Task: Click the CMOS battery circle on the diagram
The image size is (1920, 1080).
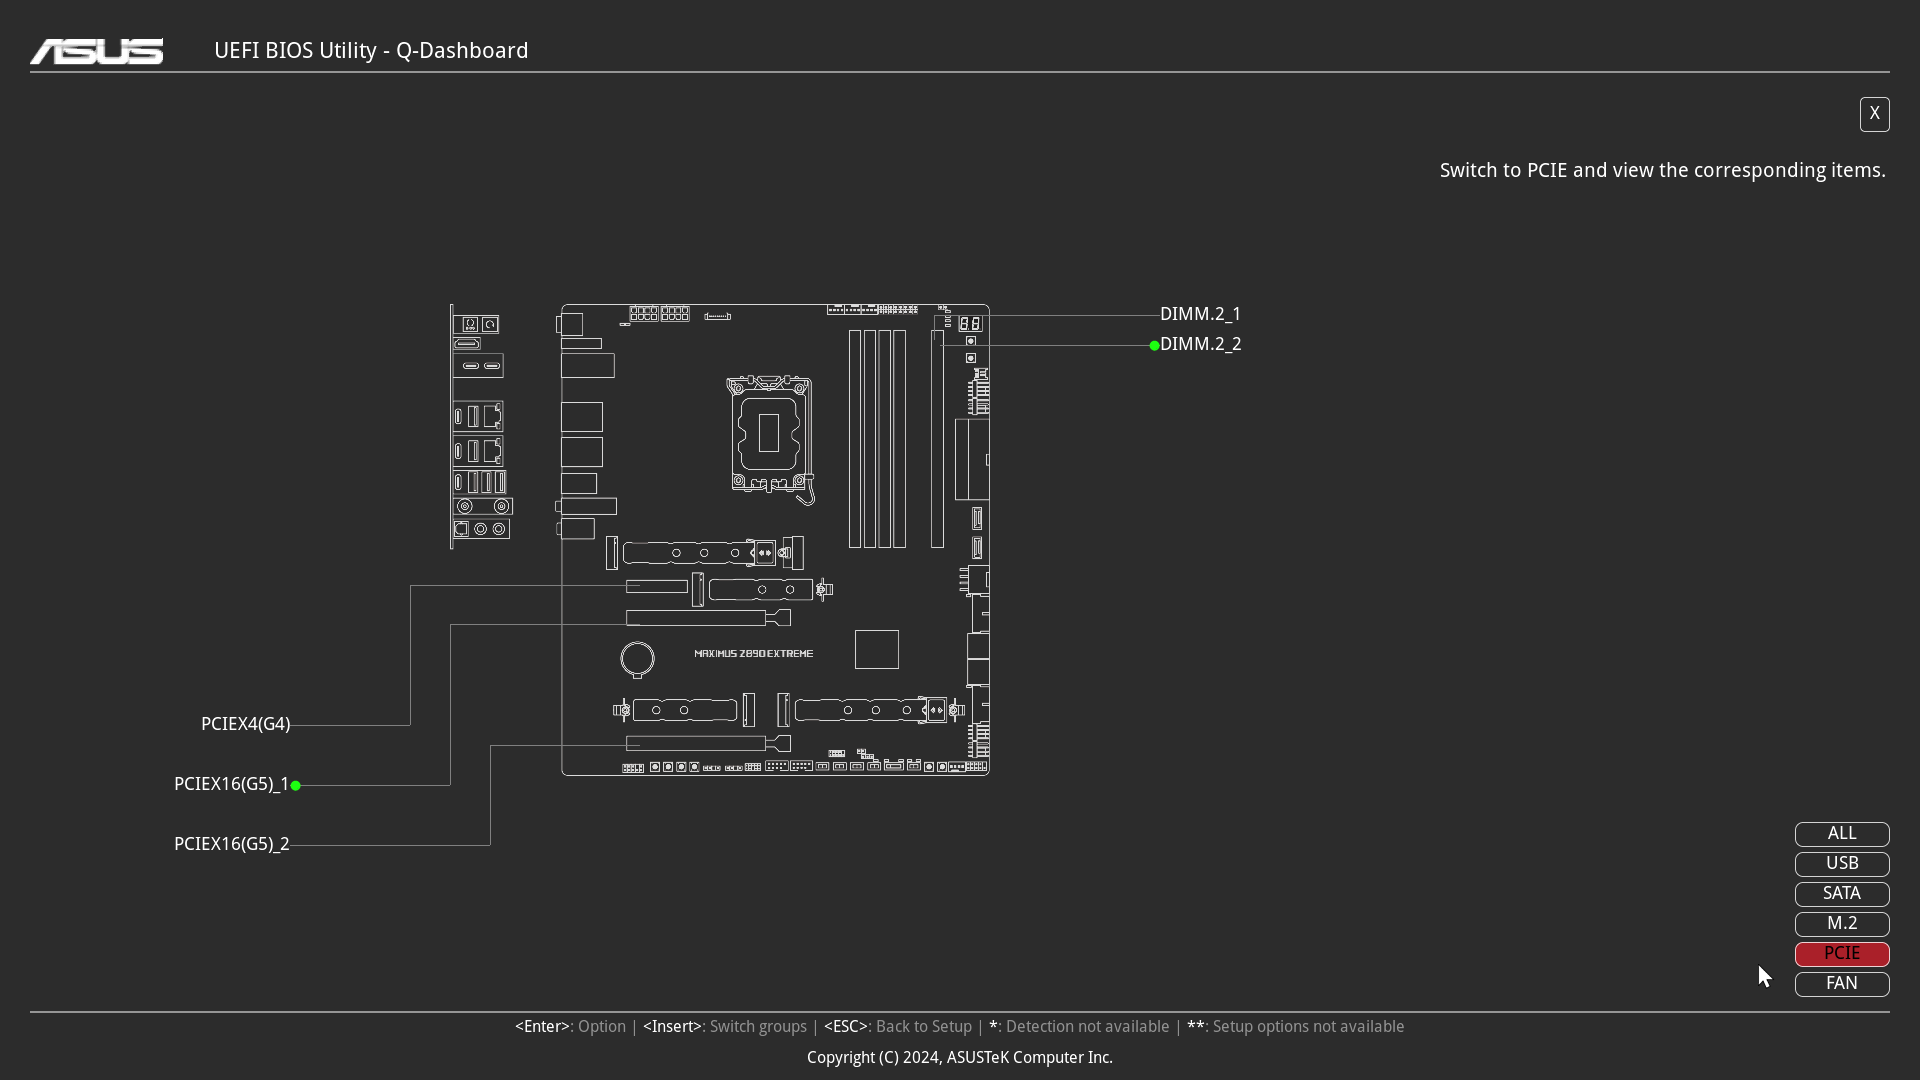Action: click(x=637, y=659)
